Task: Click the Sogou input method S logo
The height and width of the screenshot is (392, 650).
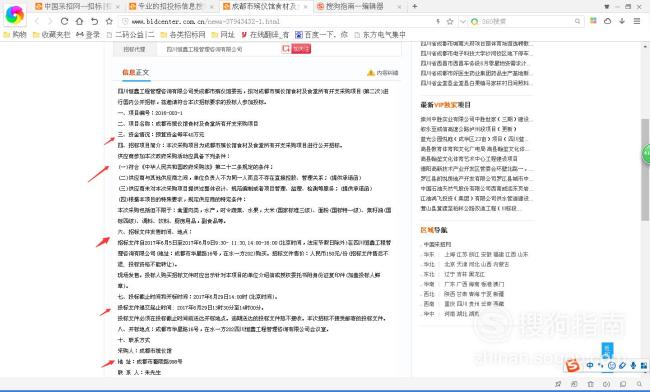Action: (x=572, y=366)
